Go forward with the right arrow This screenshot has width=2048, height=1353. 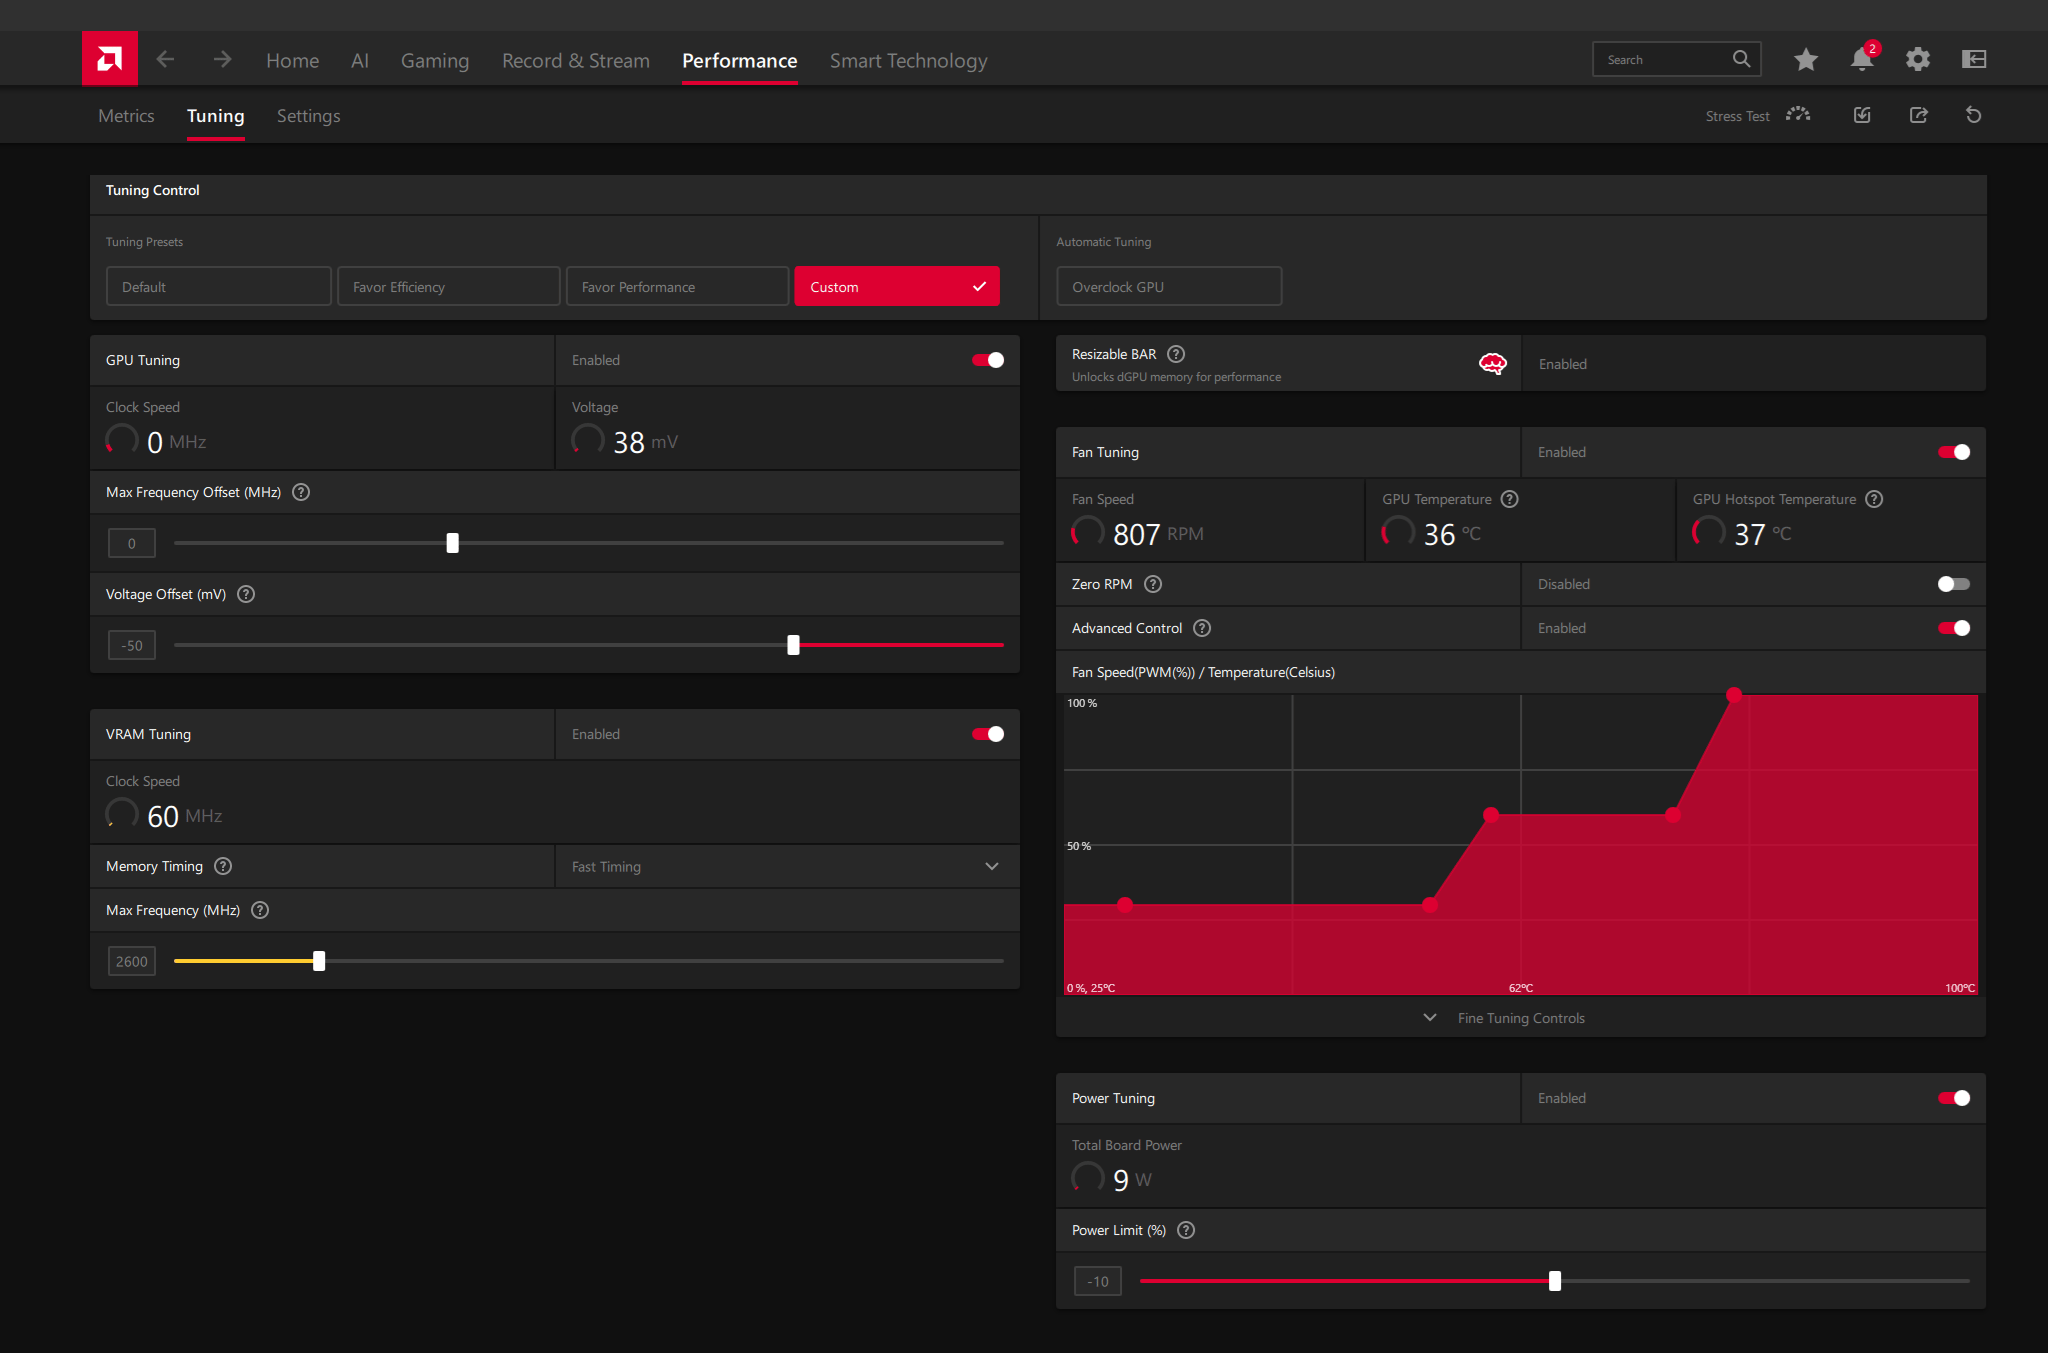222,60
